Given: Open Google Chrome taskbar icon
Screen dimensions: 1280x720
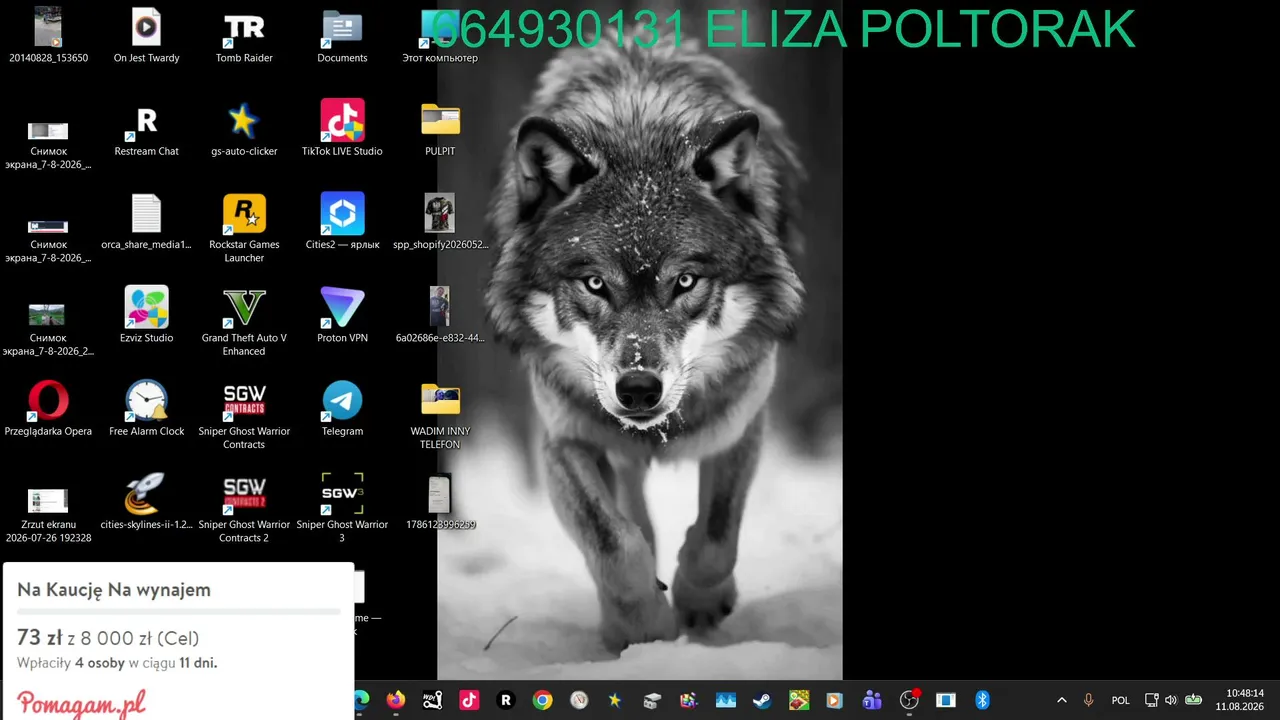Looking at the screenshot, I should click(542, 700).
